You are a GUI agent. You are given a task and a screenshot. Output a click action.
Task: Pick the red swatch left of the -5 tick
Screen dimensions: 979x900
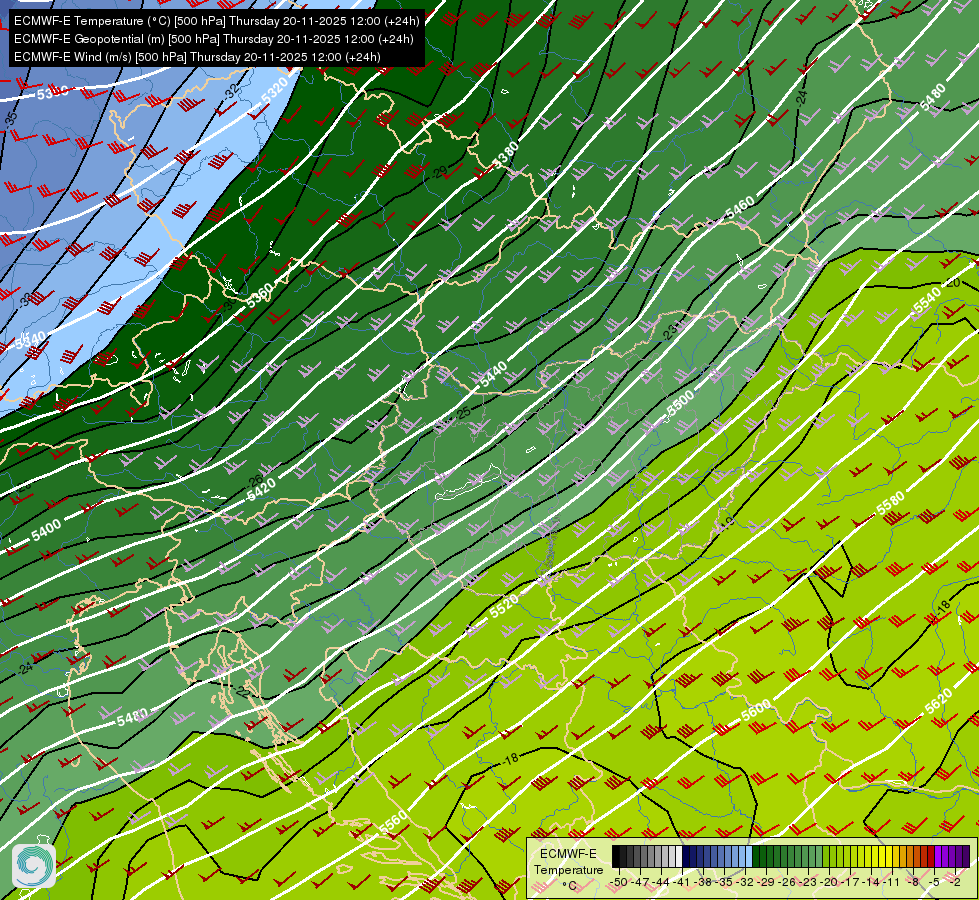coord(931,856)
